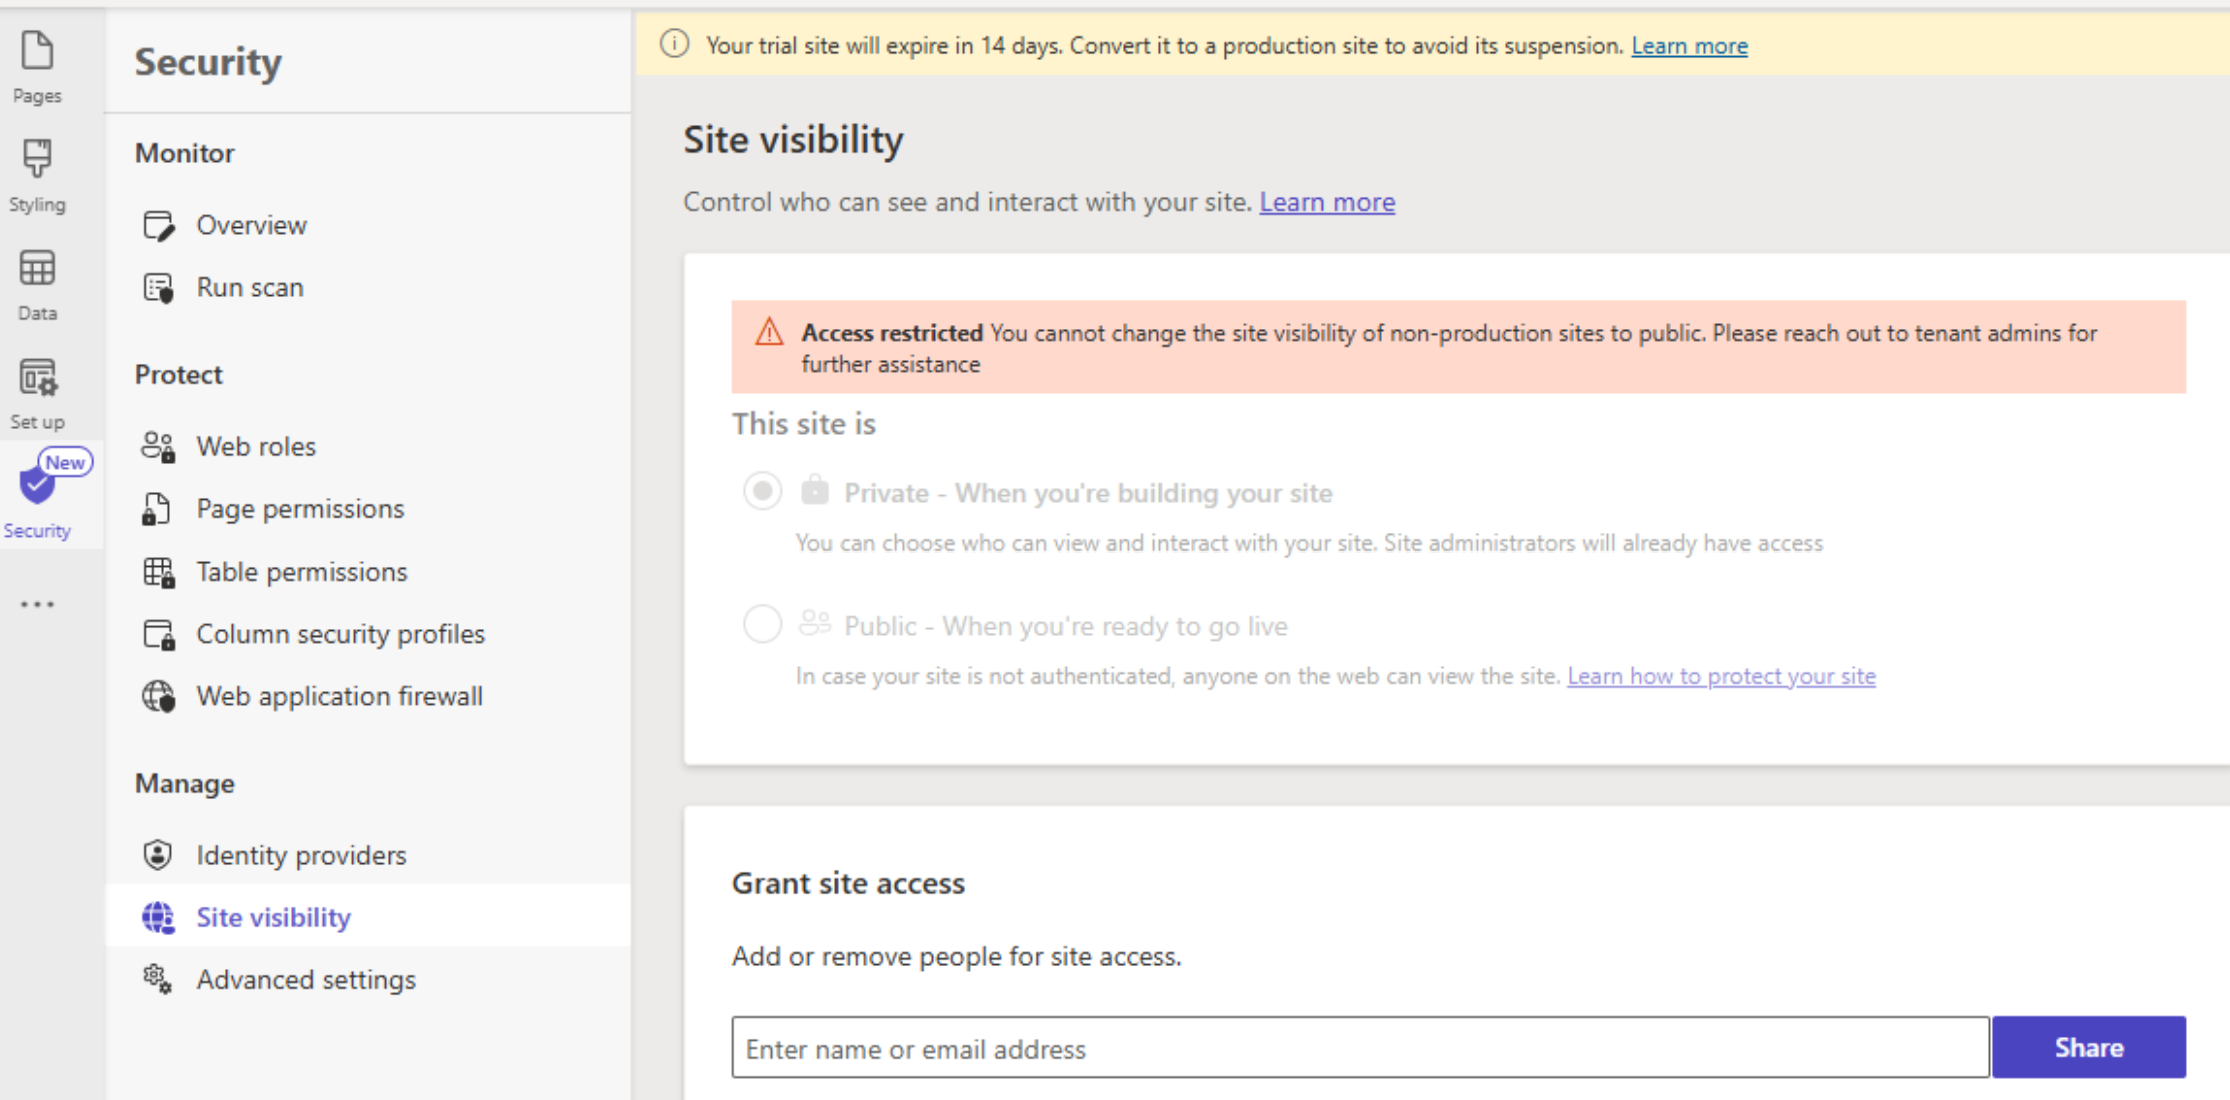Open Advanced settings
This screenshot has width=2230, height=1100.
(306, 979)
